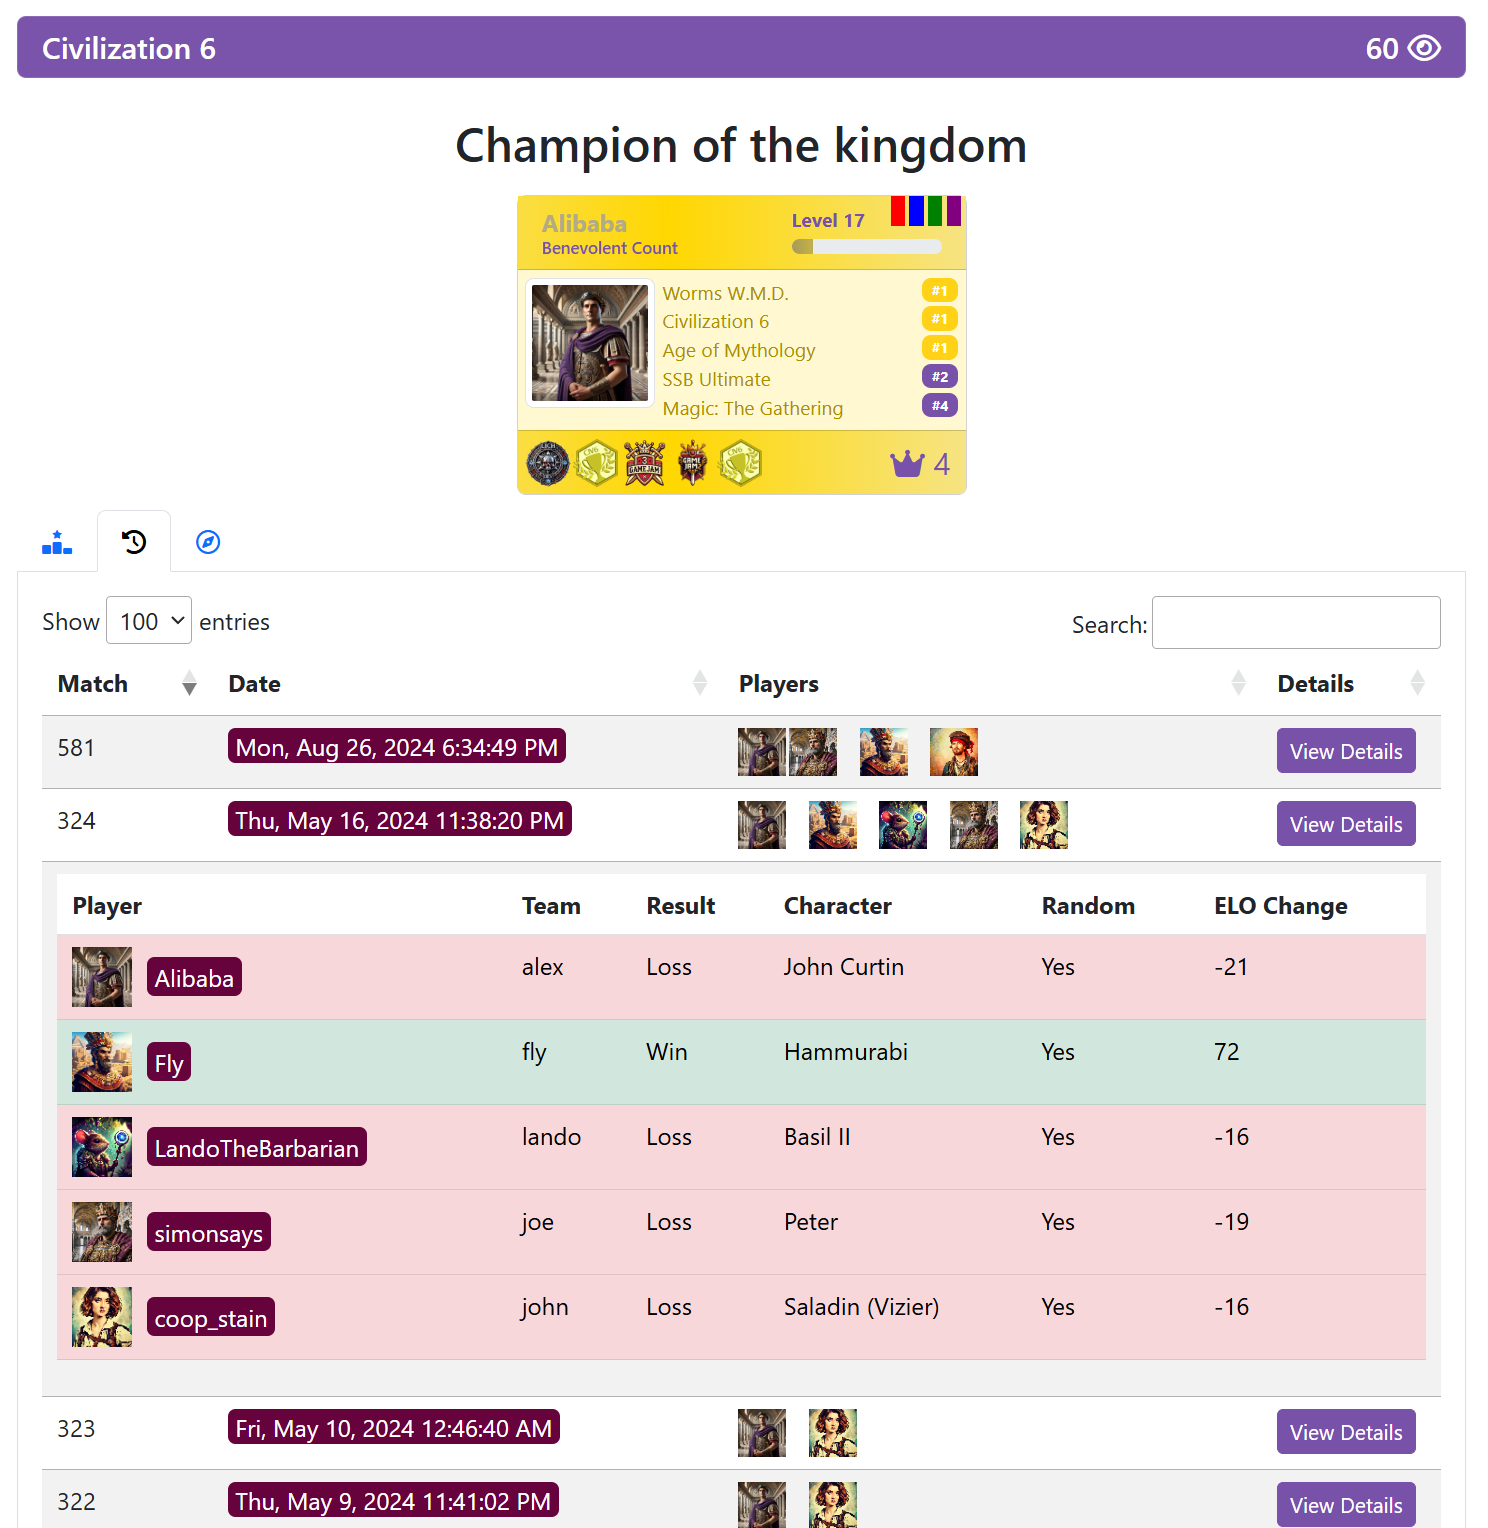Image resolution: width=1488 pixels, height=1528 pixels.
Task: Open the compass explore tab
Action: click(x=208, y=542)
